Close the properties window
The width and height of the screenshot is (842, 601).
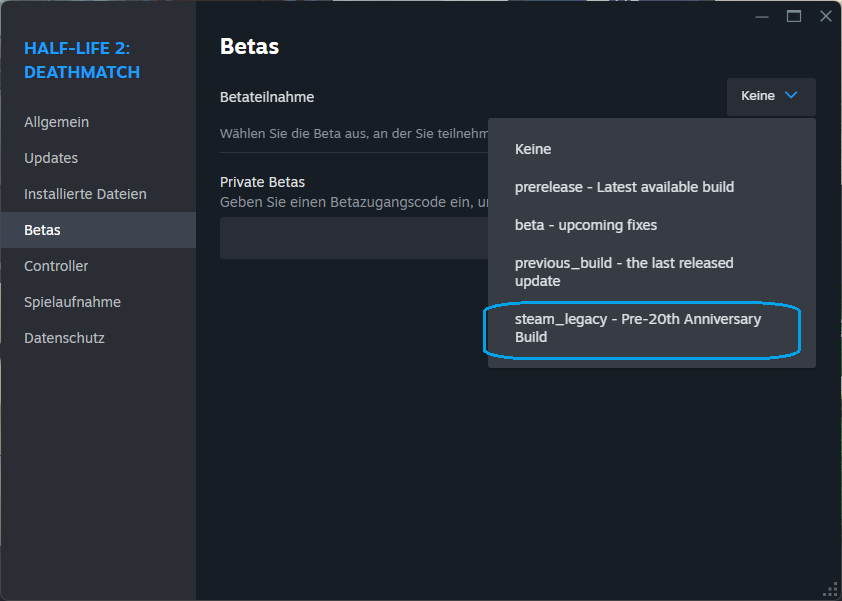825,16
